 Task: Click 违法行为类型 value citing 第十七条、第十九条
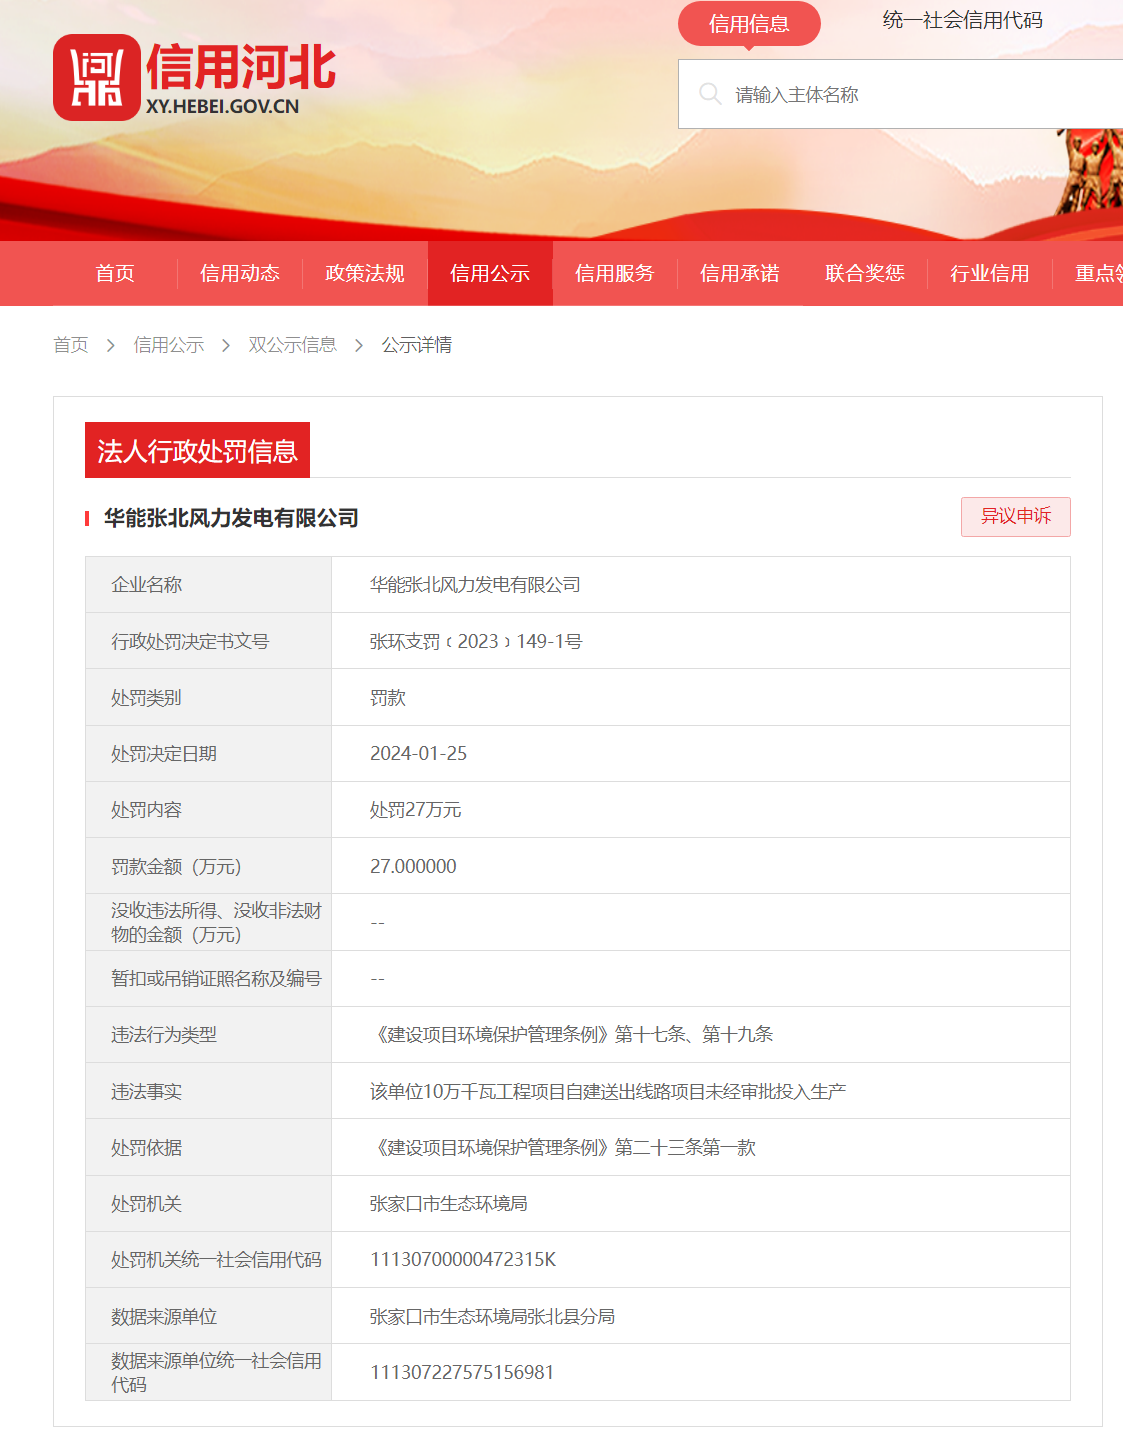(572, 1034)
